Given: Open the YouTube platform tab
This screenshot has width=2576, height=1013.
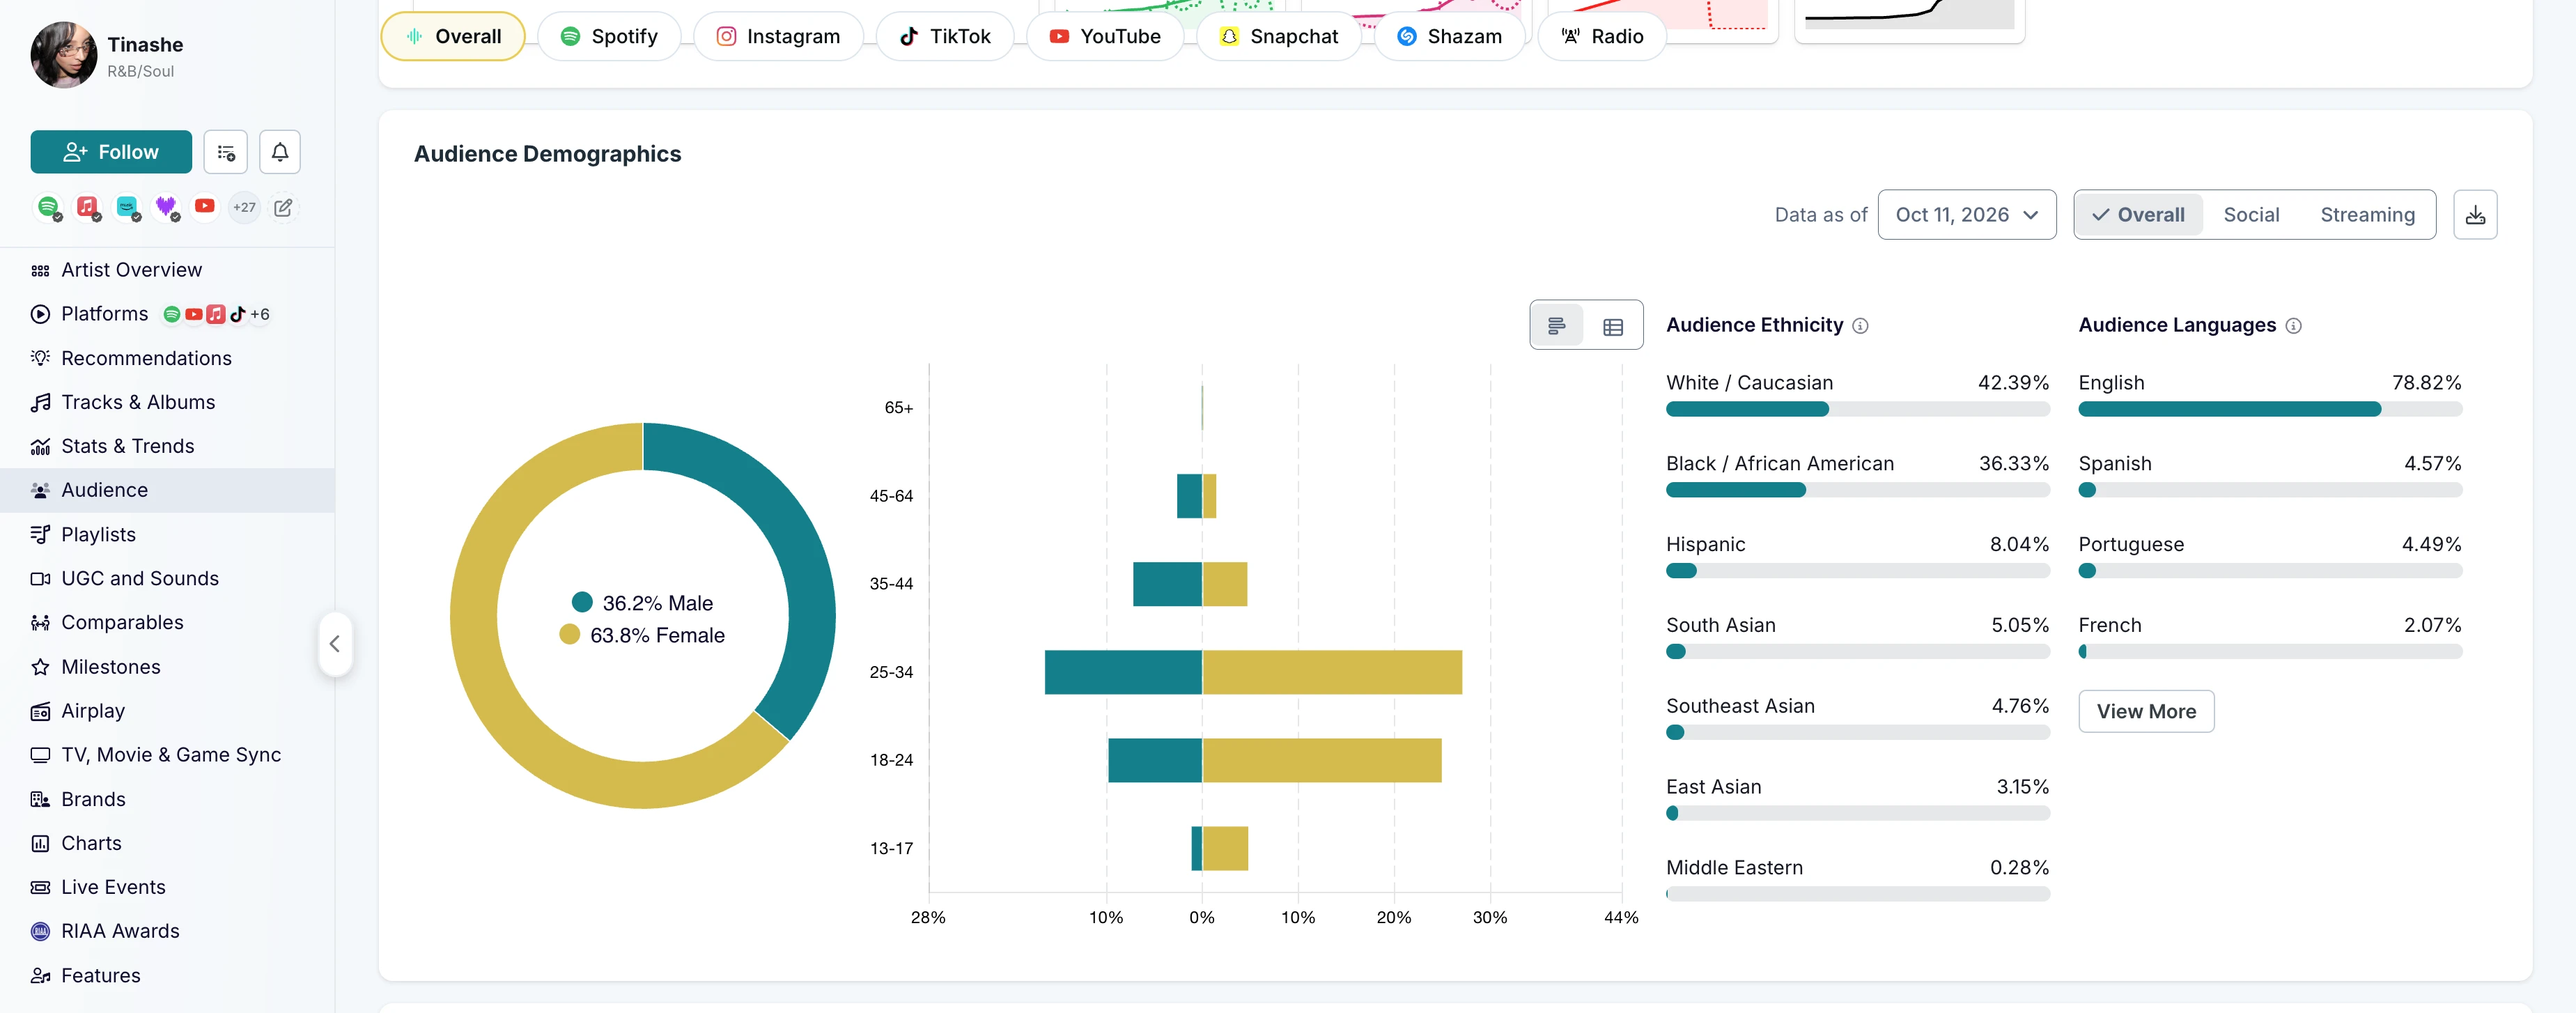Looking at the screenshot, I should click(x=1105, y=37).
